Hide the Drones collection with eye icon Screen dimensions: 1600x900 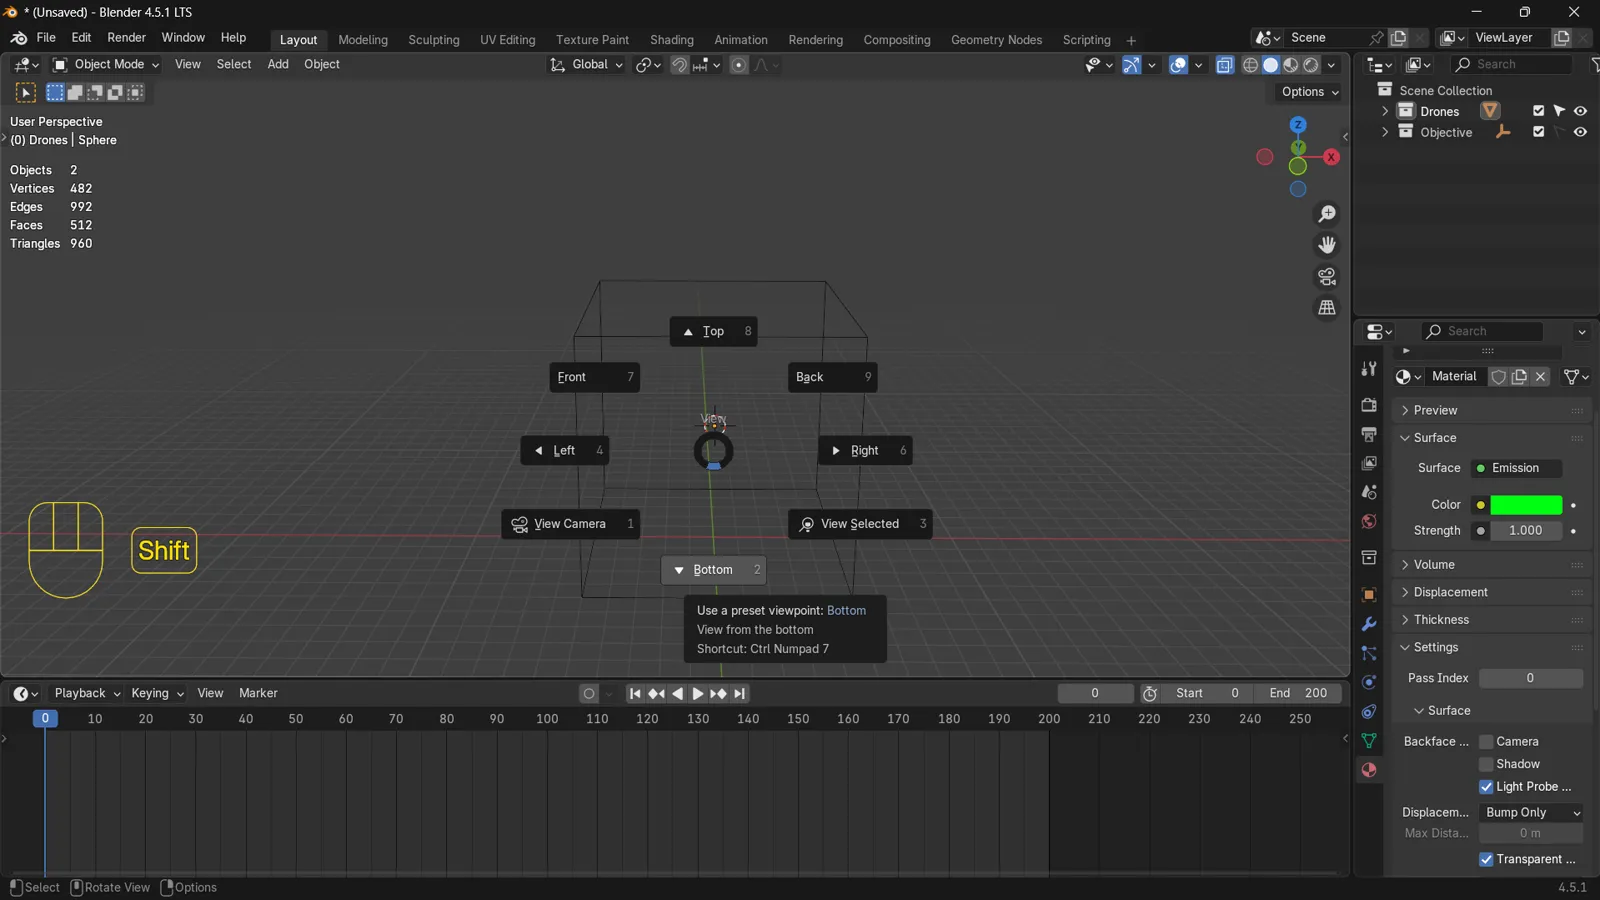pyautogui.click(x=1580, y=111)
